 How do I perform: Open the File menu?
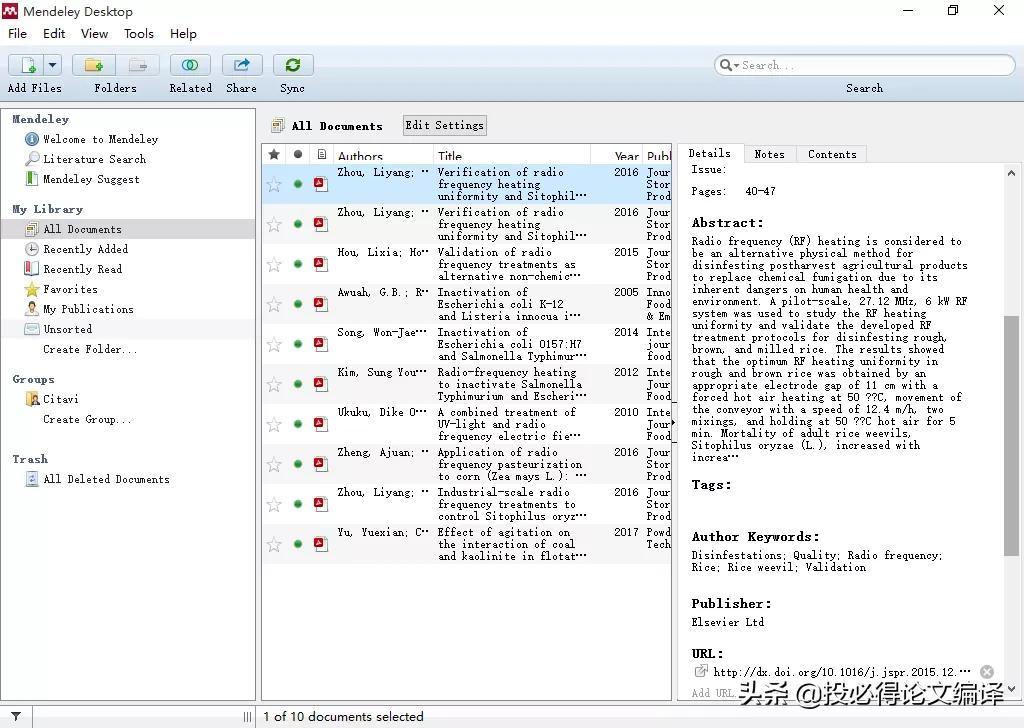pyautogui.click(x=18, y=33)
